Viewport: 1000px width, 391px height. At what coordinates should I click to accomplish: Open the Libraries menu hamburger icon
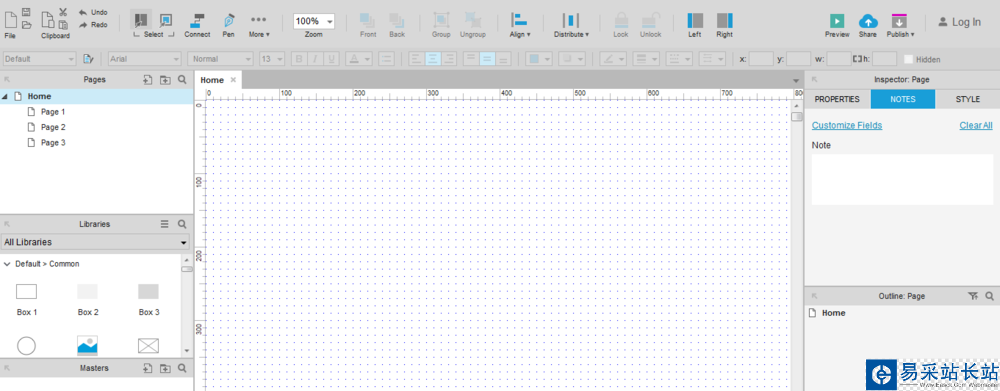(165, 224)
